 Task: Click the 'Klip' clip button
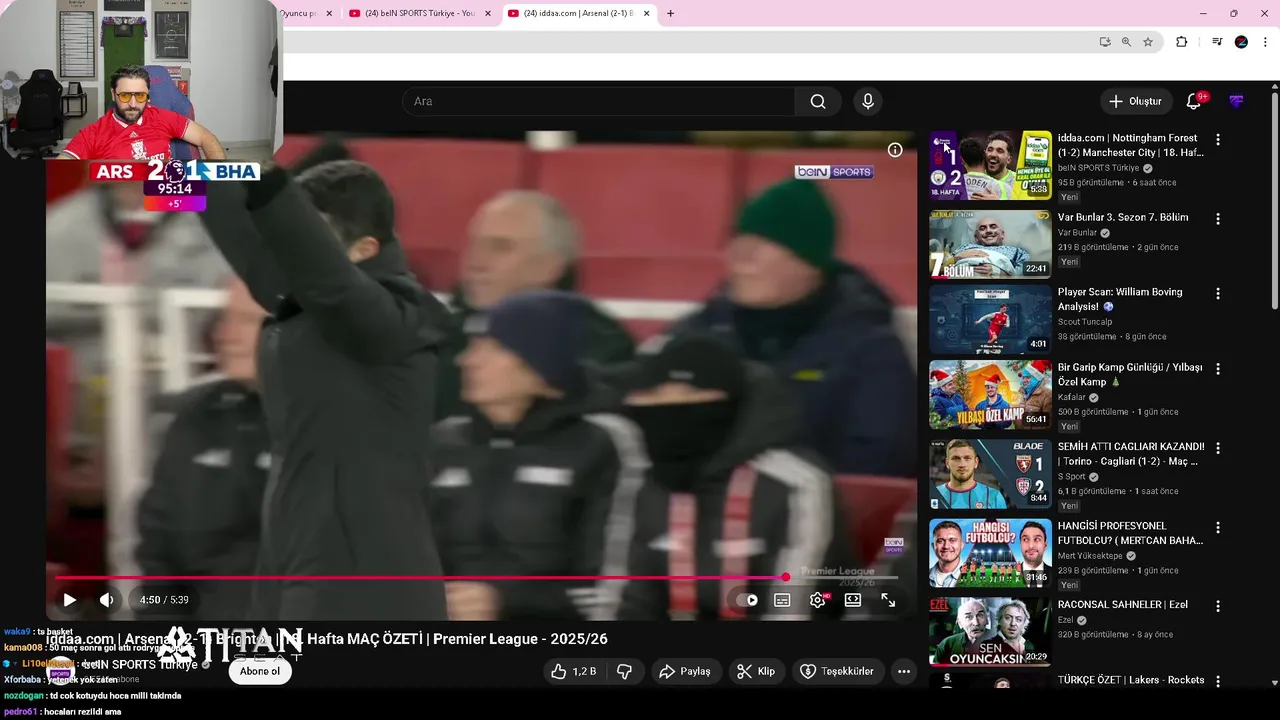tap(756, 672)
